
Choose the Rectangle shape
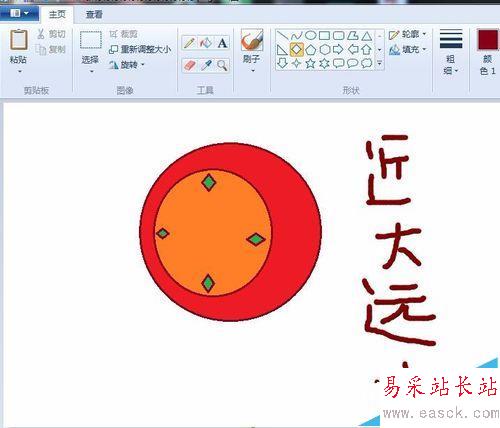(324, 35)
